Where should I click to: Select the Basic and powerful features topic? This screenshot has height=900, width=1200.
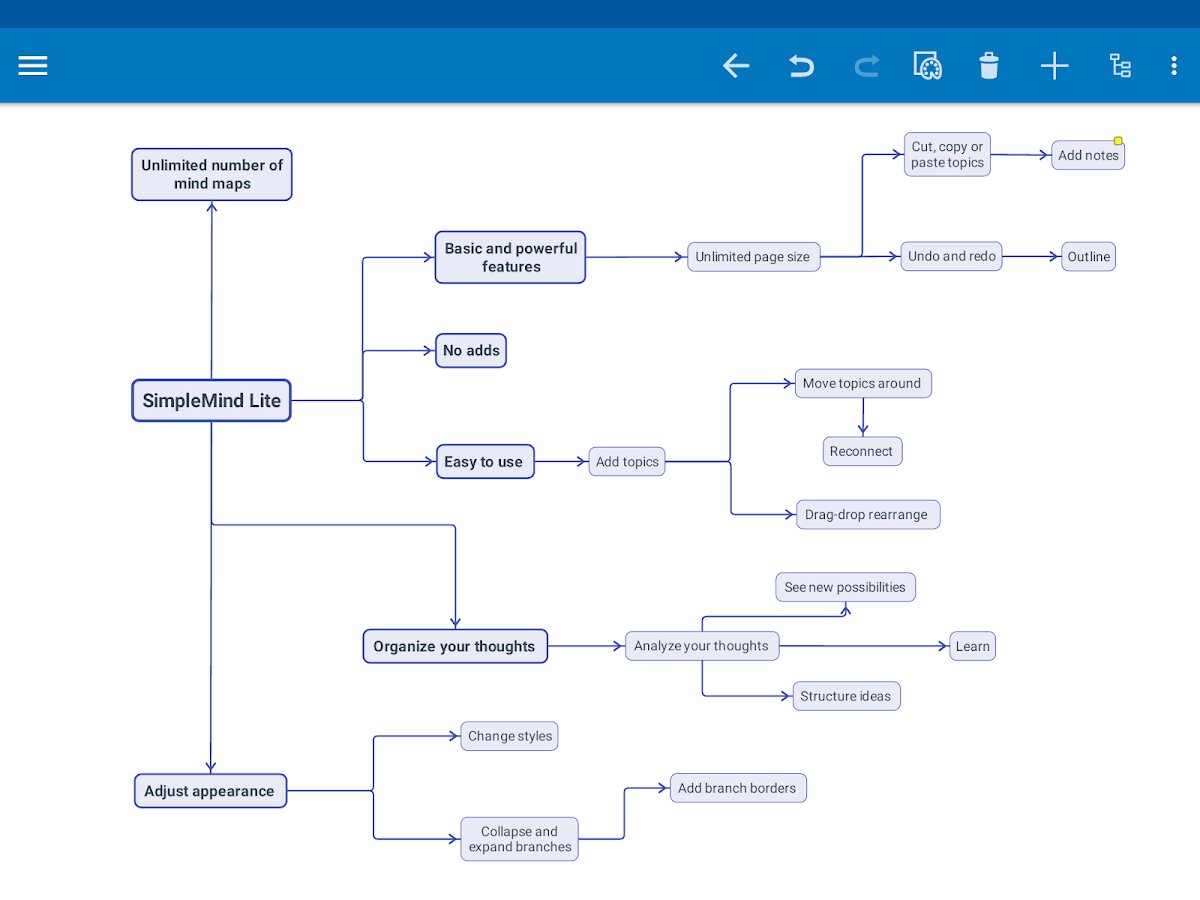point(510,257)
